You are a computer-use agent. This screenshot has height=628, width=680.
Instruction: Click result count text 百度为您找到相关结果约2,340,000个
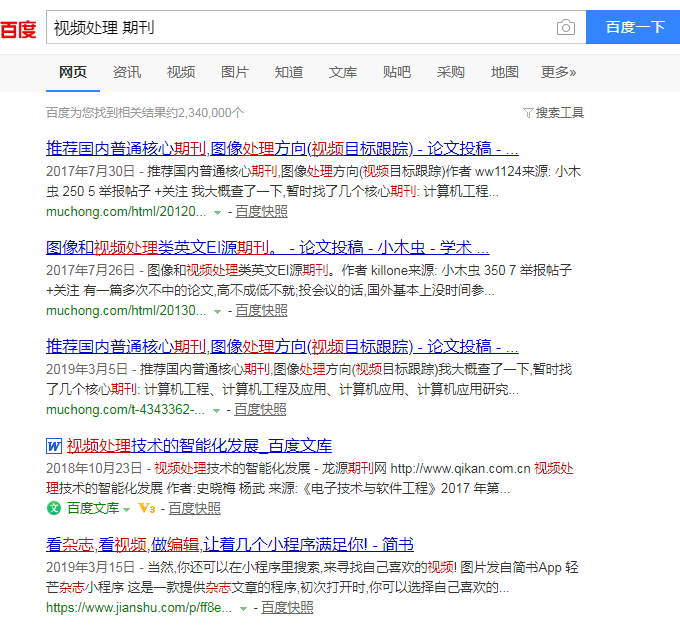pyautogui.click(x=145, y=113)
